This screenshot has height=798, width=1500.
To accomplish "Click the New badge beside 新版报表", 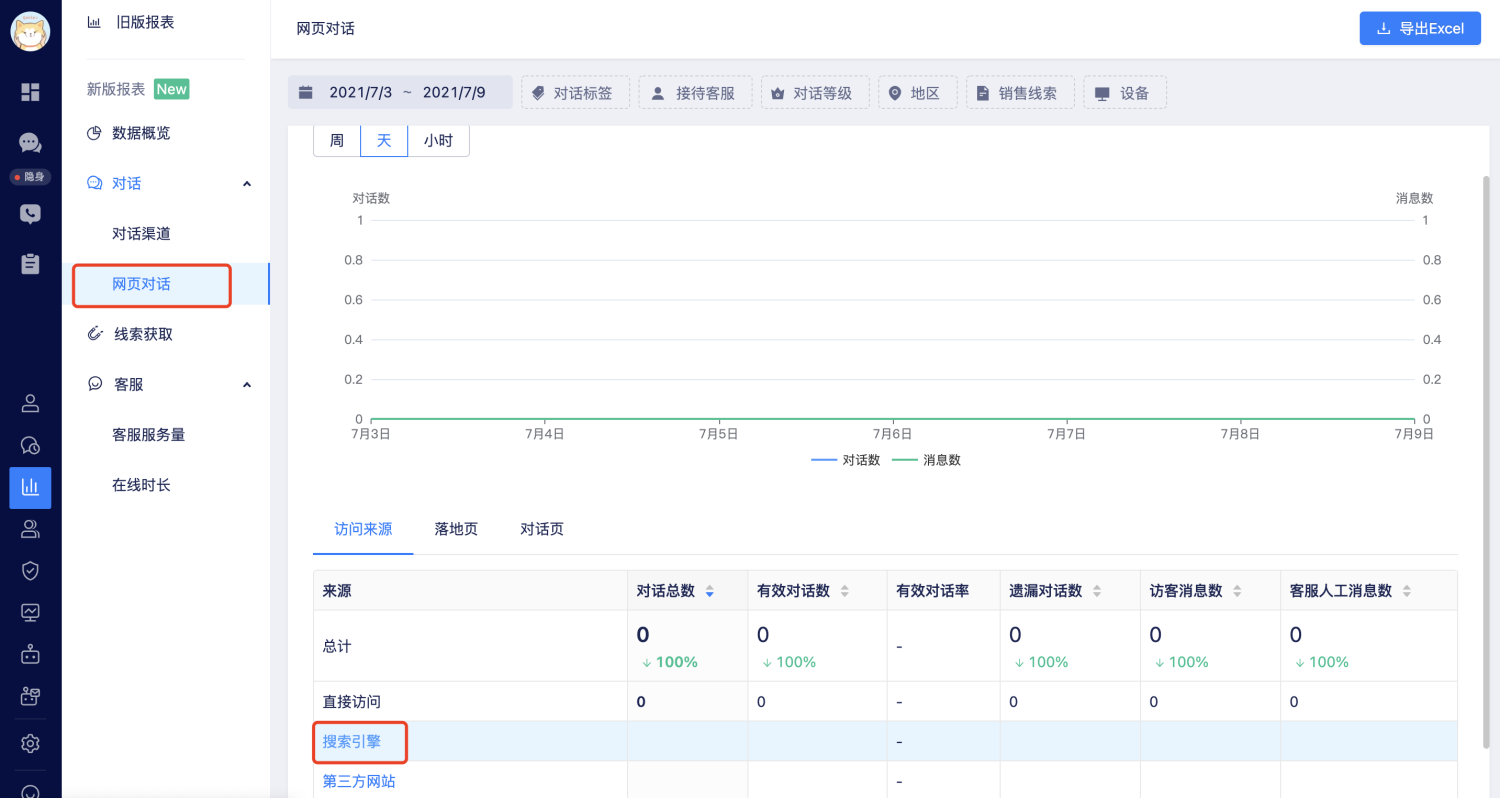I will click(171, 89).
